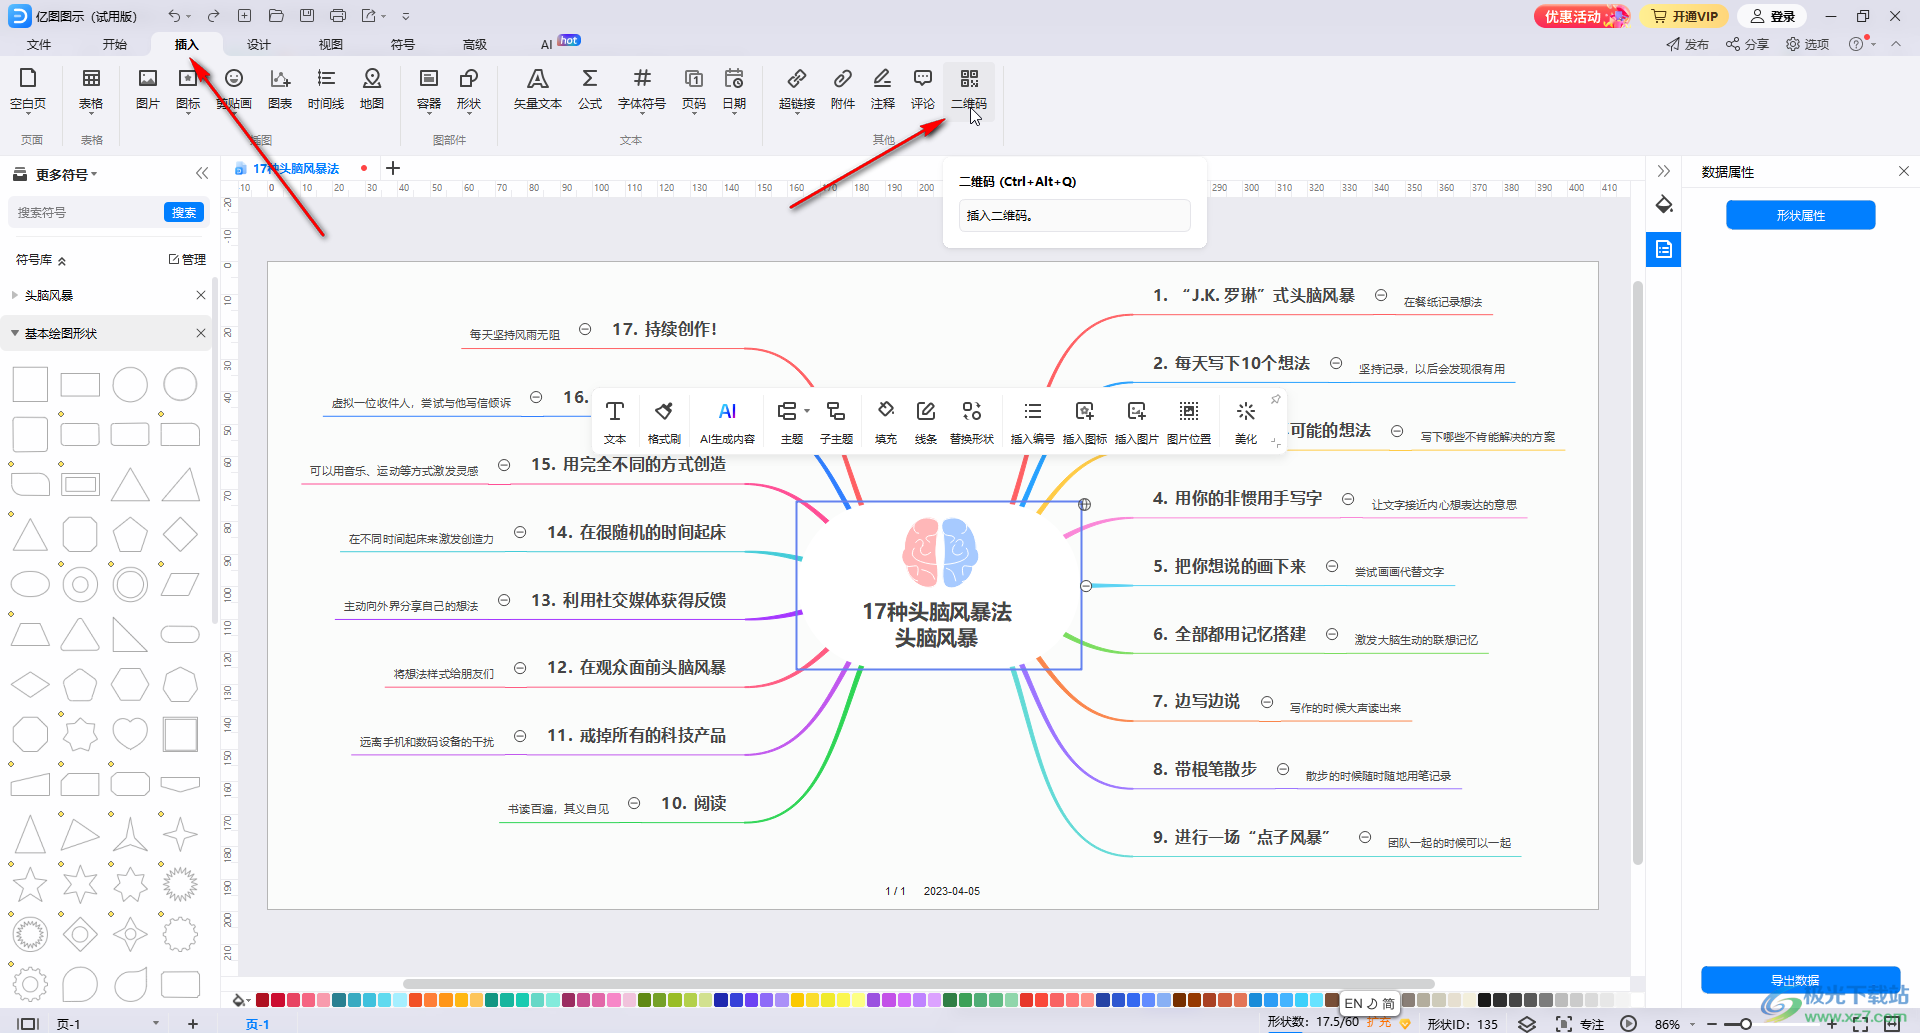Collapse branch 9. 进行一场点子风暴

(x=1365, y=837)
